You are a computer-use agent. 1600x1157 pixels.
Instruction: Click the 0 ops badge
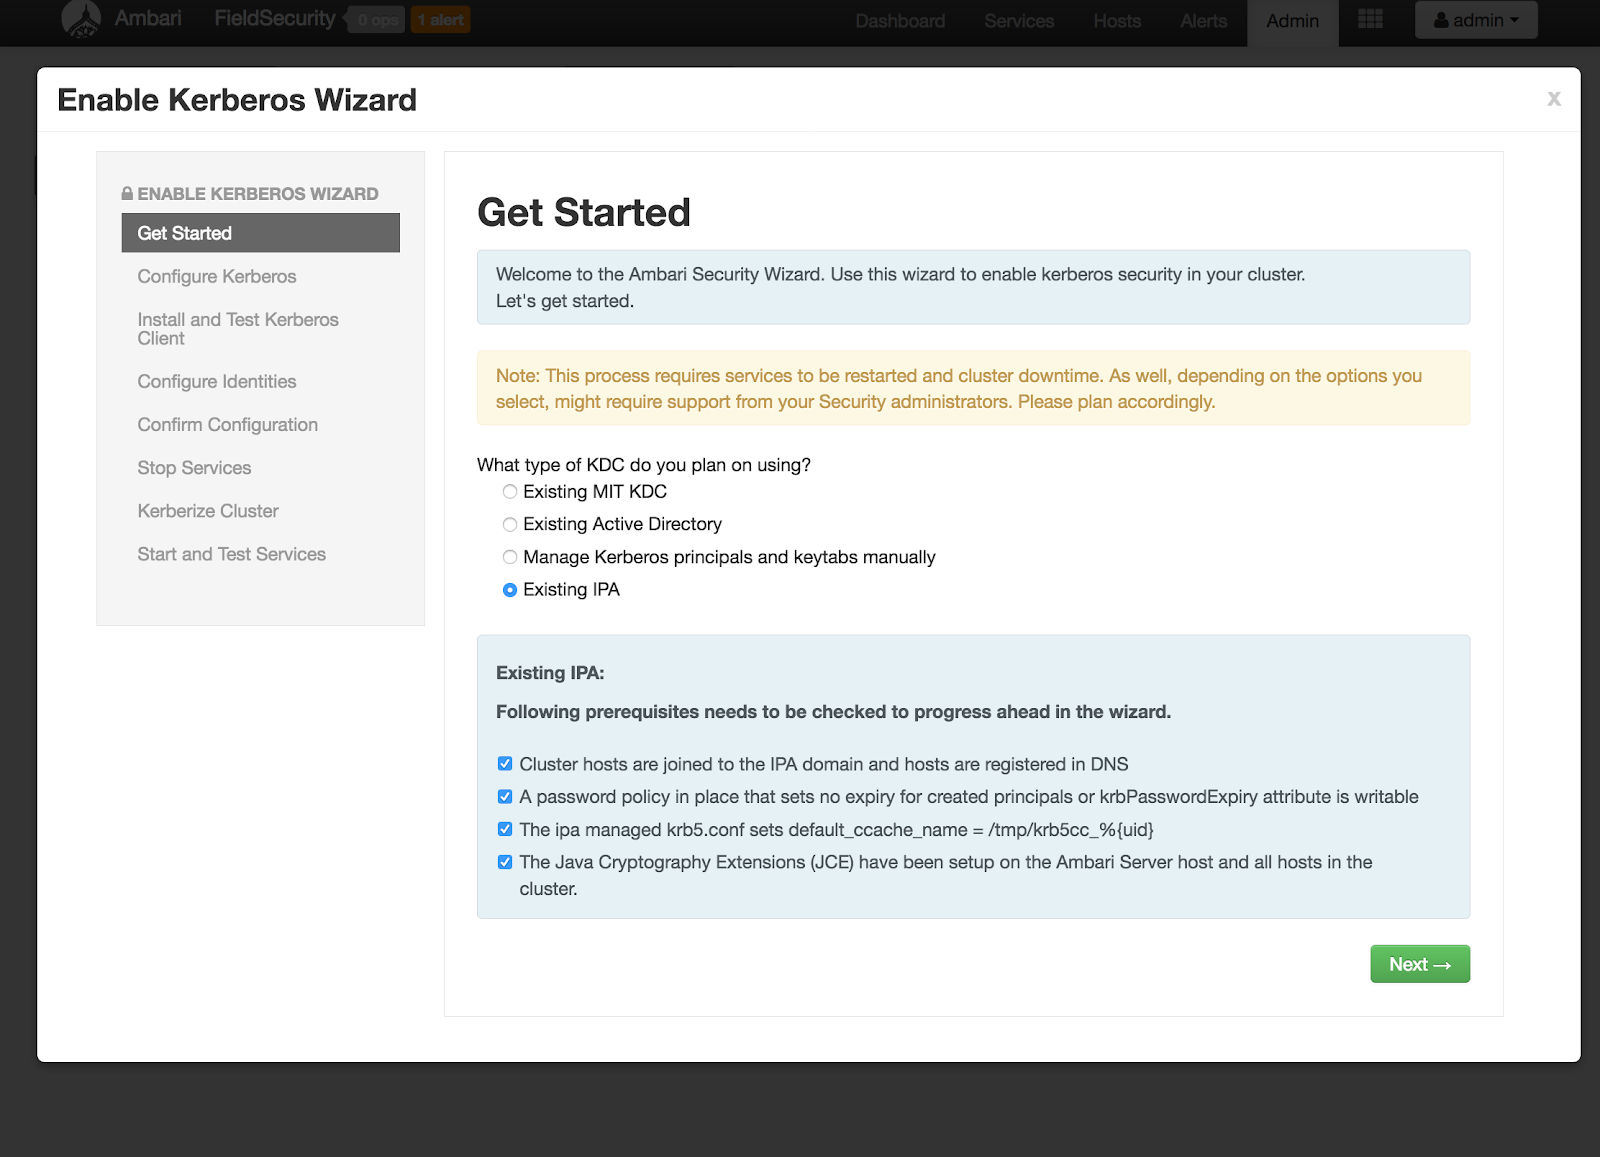pyautogui.click(x=377, y=20)
